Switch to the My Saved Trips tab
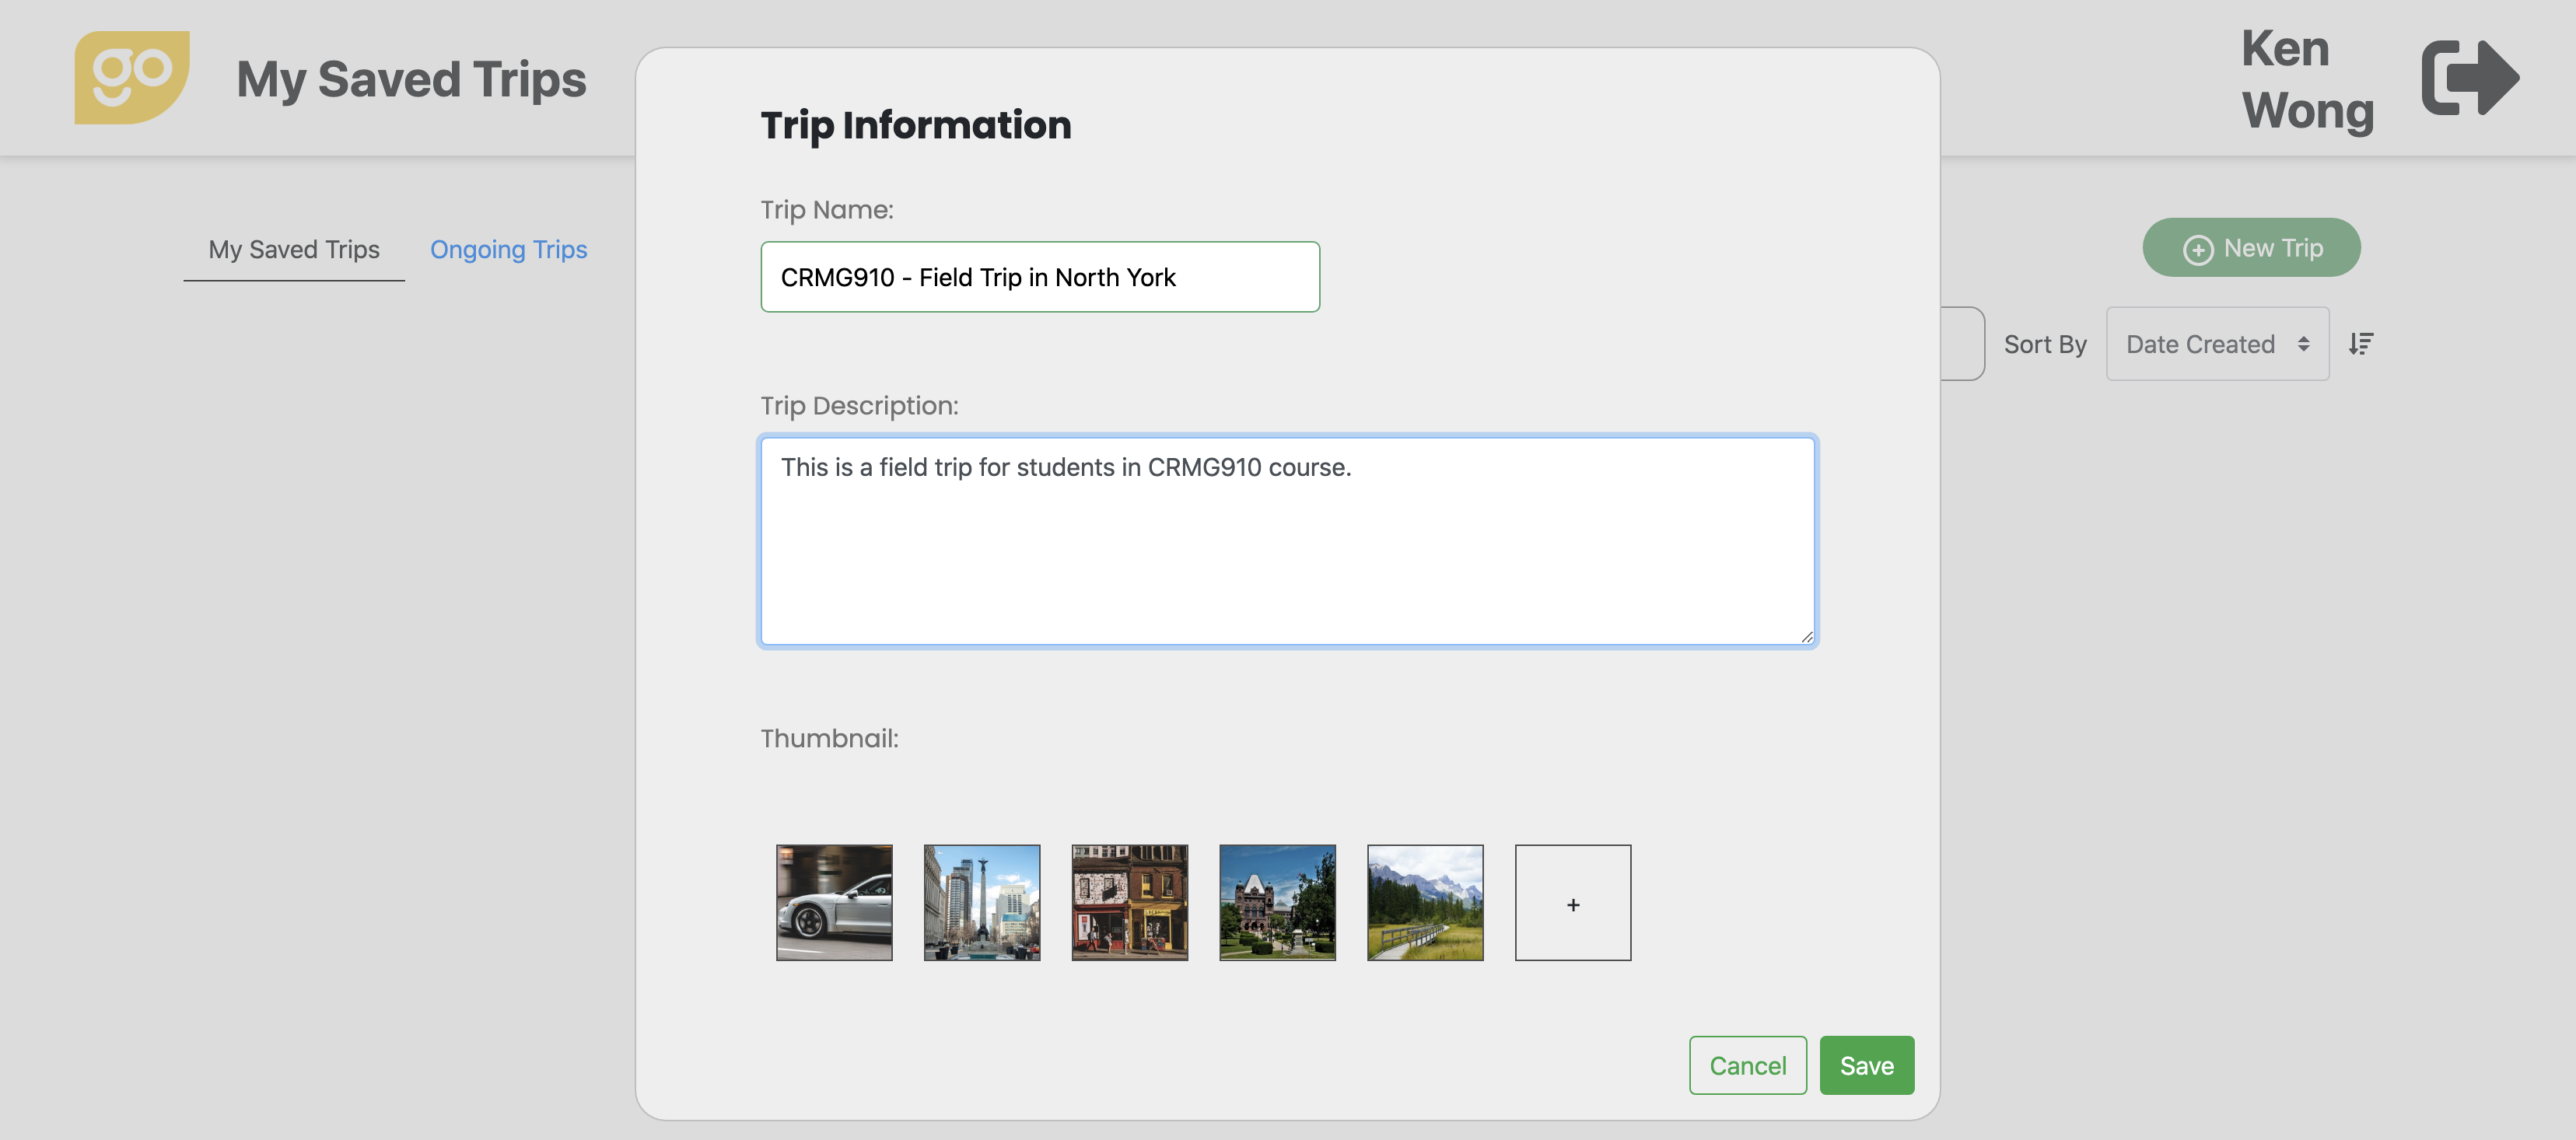 click(294, 249)
